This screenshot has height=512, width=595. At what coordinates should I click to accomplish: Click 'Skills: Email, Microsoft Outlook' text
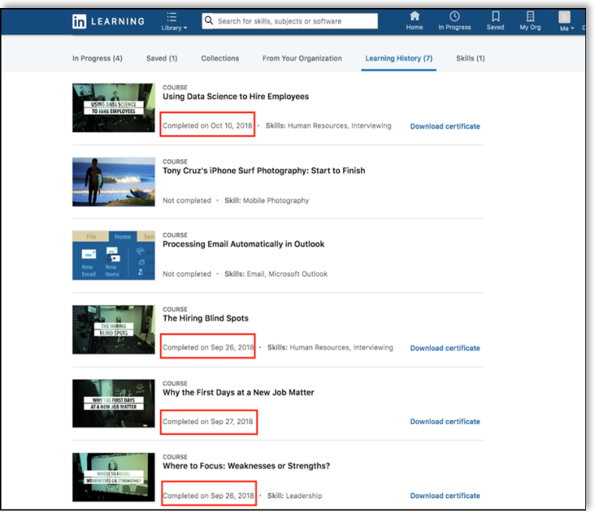(275, 274)
